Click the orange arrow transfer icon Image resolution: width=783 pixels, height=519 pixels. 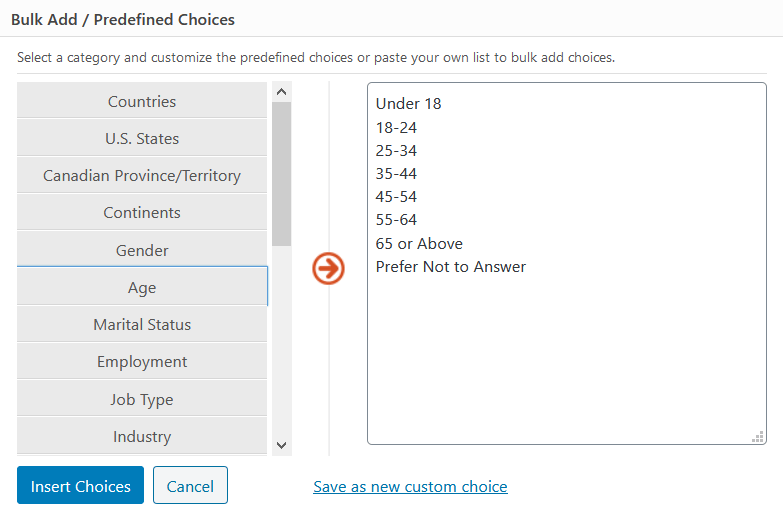(328, 268)
